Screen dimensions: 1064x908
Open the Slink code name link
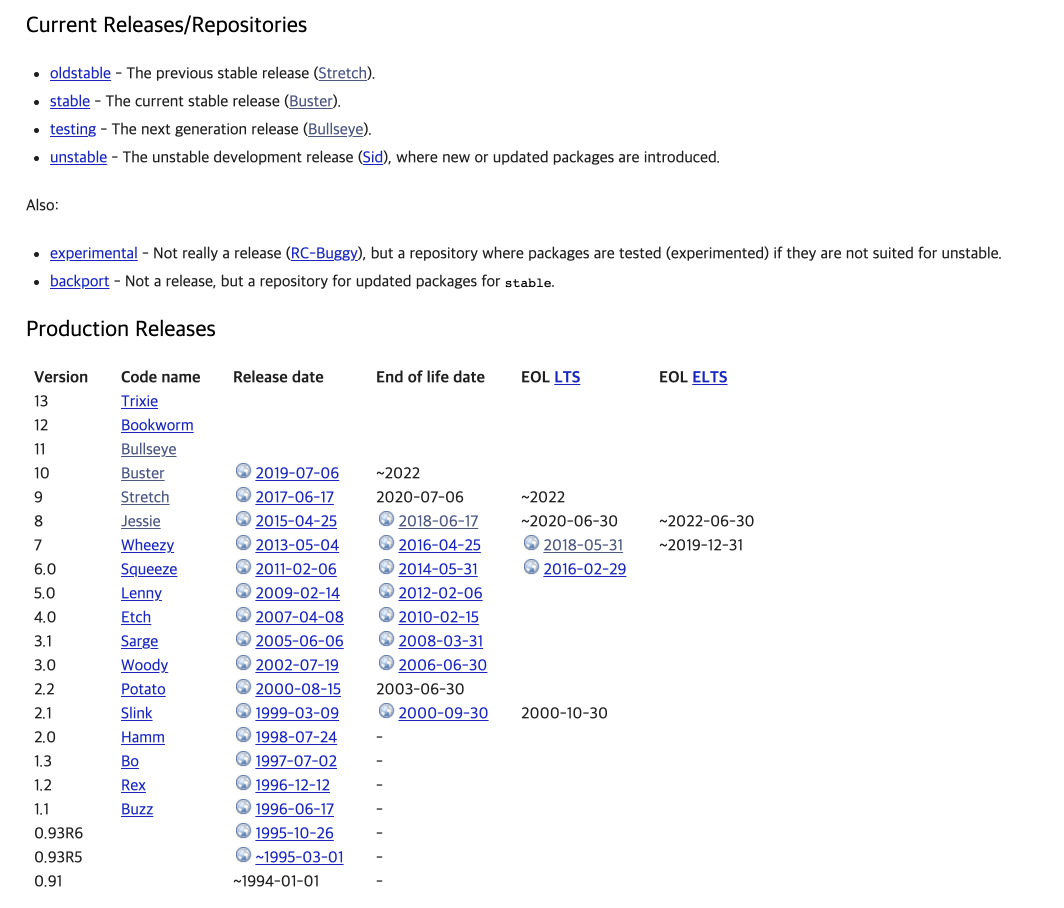coord(136,713)
